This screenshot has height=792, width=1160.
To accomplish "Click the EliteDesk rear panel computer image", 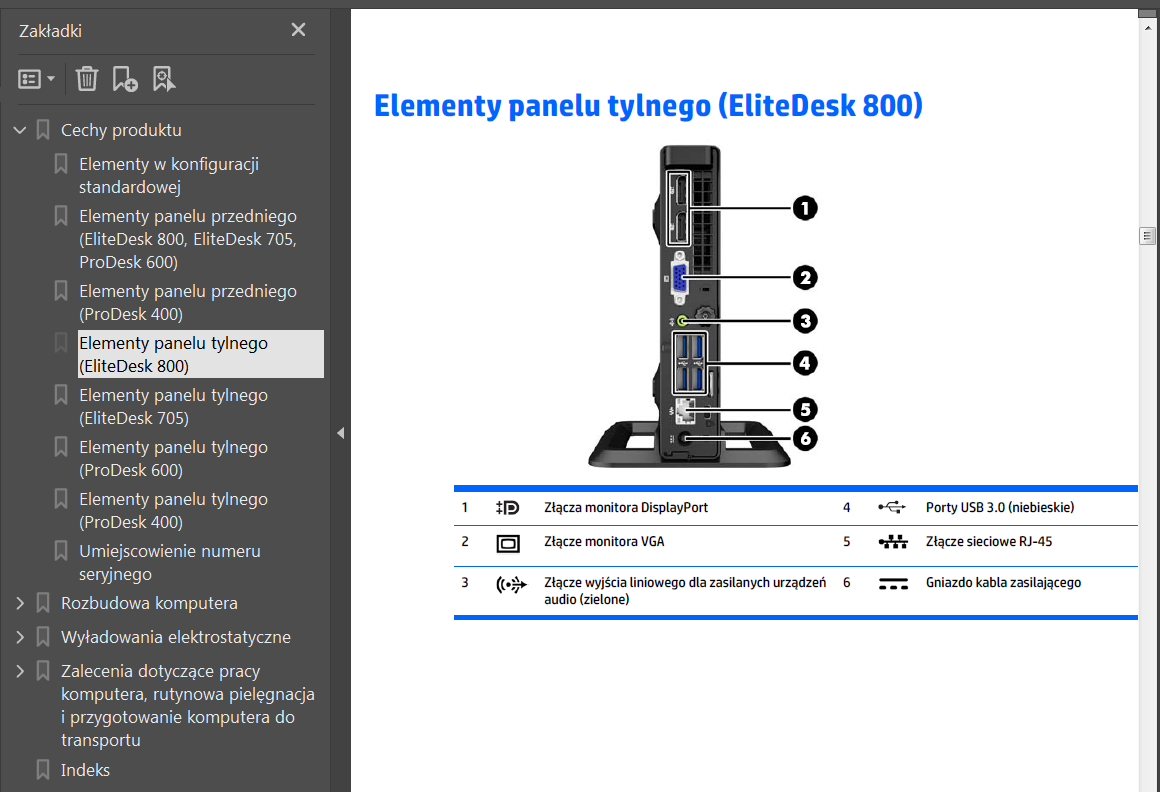I will click(689, 306).
